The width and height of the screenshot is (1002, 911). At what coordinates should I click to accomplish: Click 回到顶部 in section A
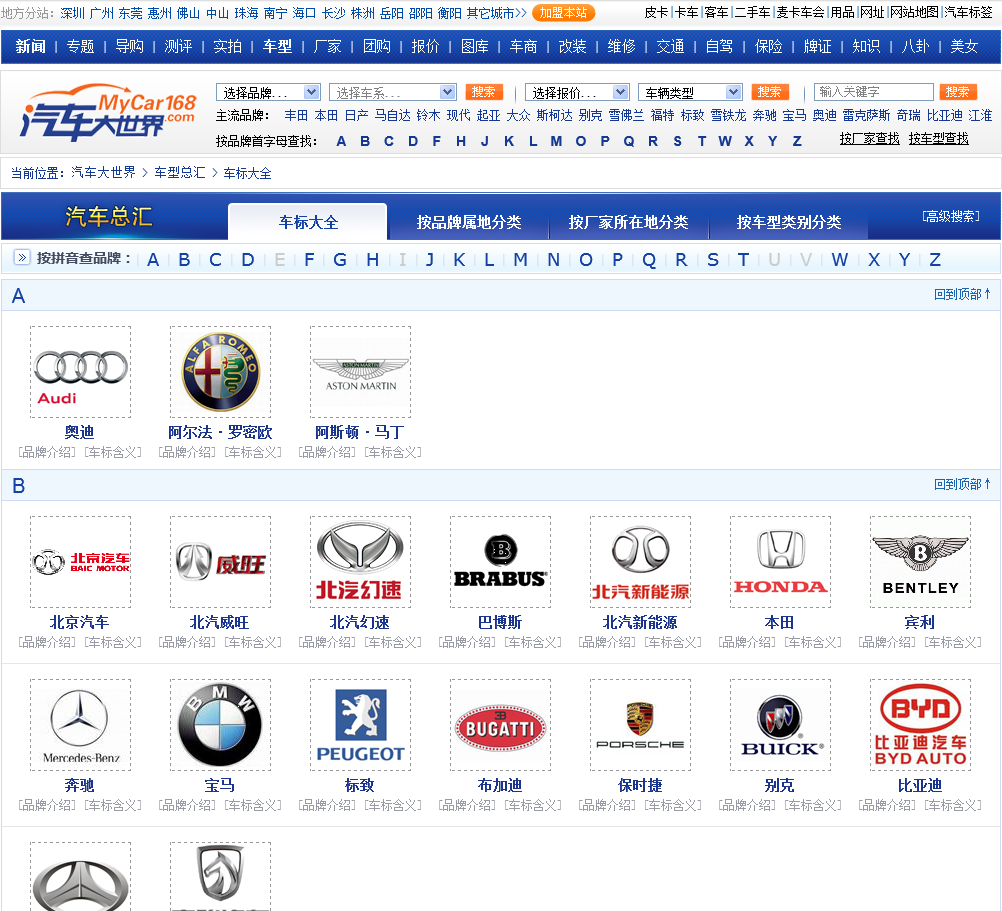[x=962, y=295]
